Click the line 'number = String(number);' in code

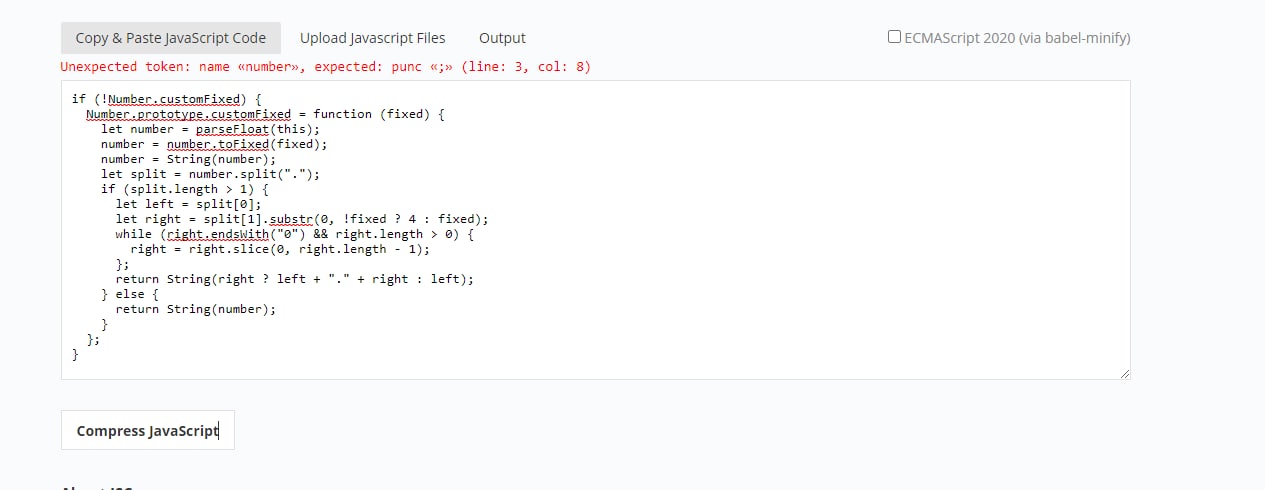pos(188,159)
